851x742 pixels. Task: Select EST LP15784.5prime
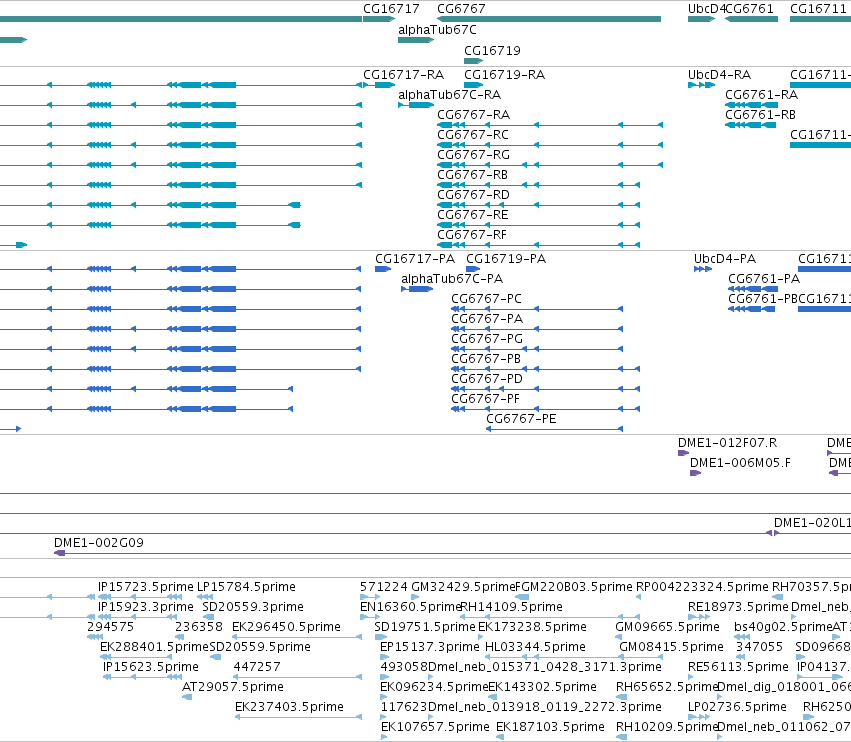pos(246,587)
